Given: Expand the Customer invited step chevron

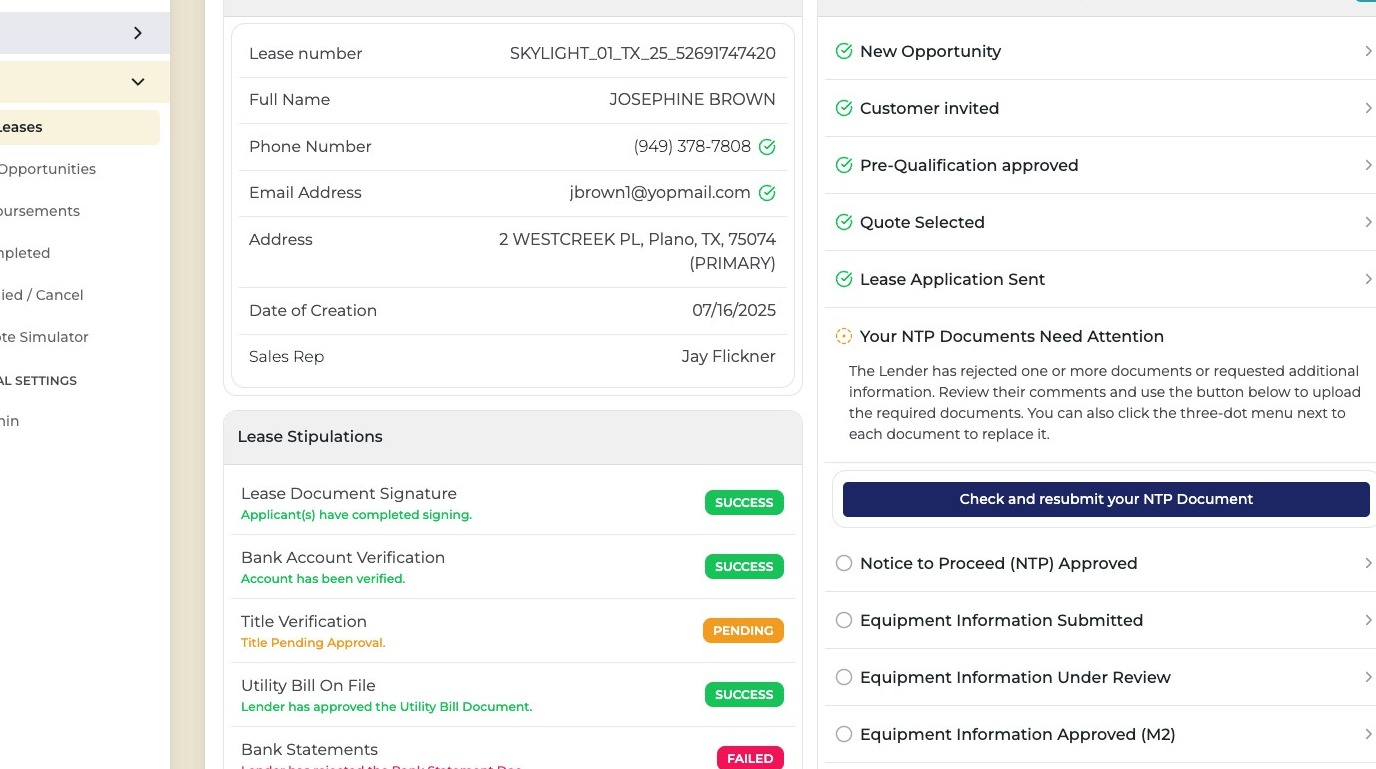Looking at the screenshot, I should (x=1368, y=108).
